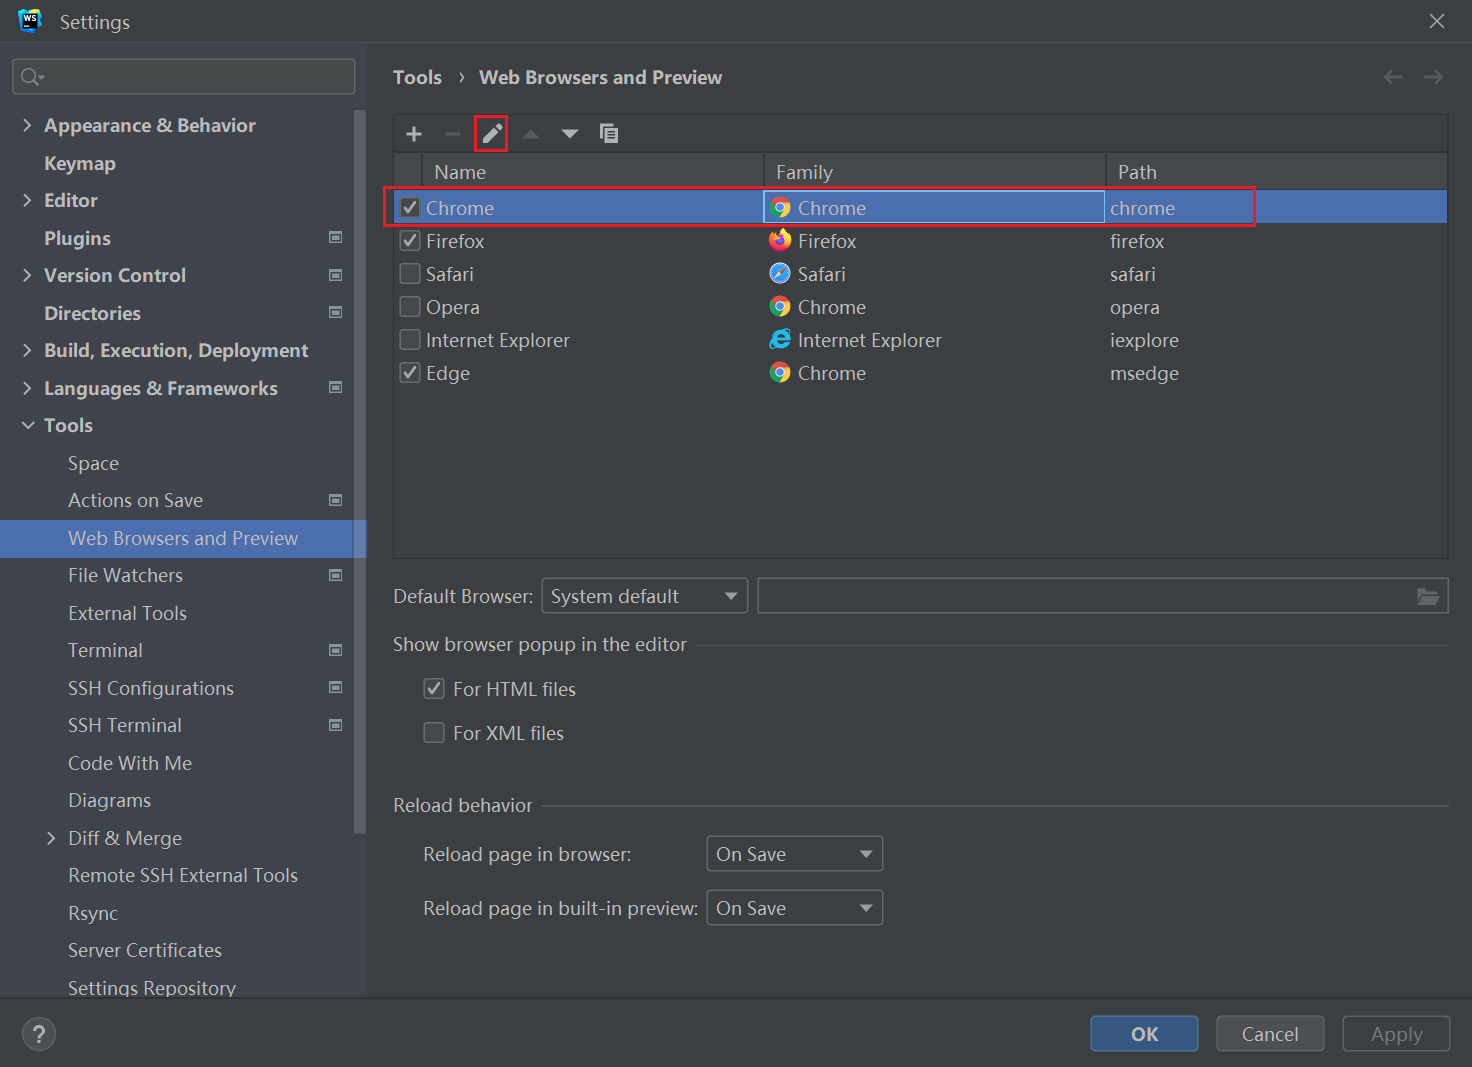
Task: Open the Keymap settings page
Action: click(x=80, y=163)
